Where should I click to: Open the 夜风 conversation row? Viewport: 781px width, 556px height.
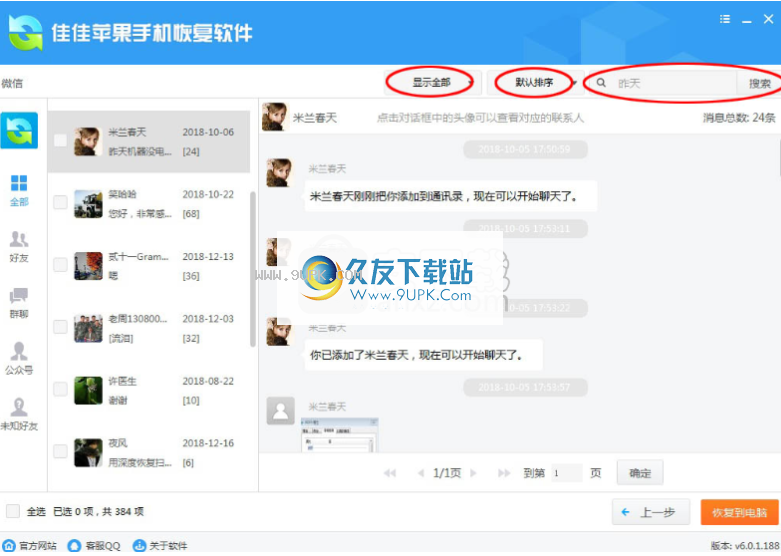coord(149,453)
